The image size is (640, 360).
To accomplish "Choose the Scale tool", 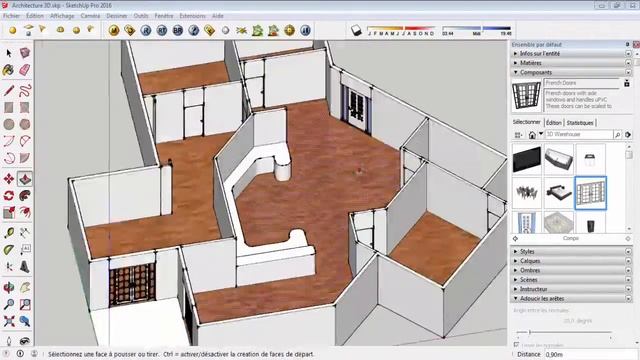I will [x=9, y=212].
